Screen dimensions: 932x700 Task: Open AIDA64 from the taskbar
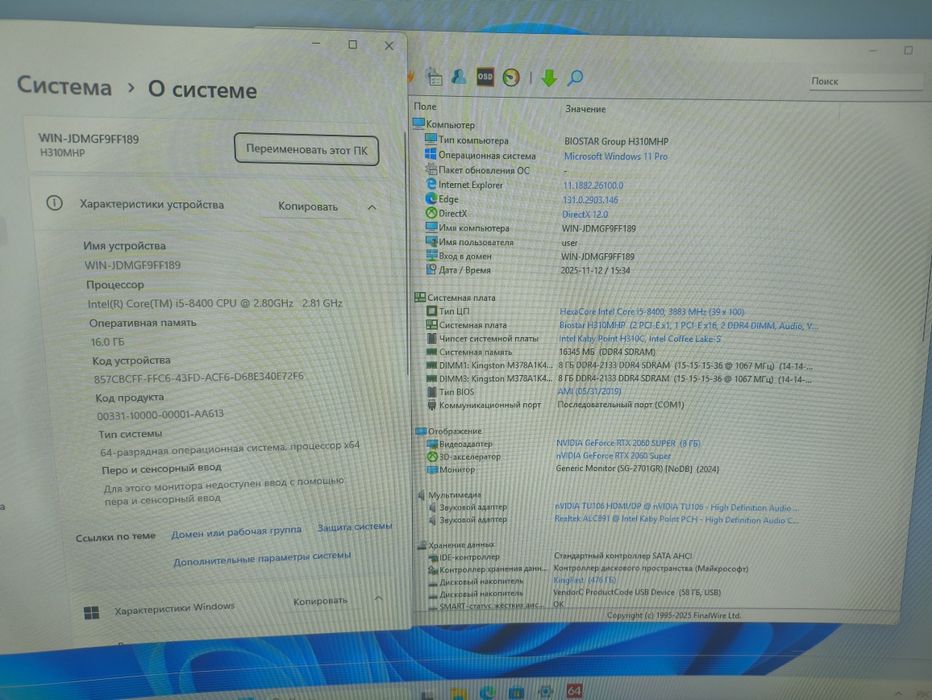[x=574, y=690]
